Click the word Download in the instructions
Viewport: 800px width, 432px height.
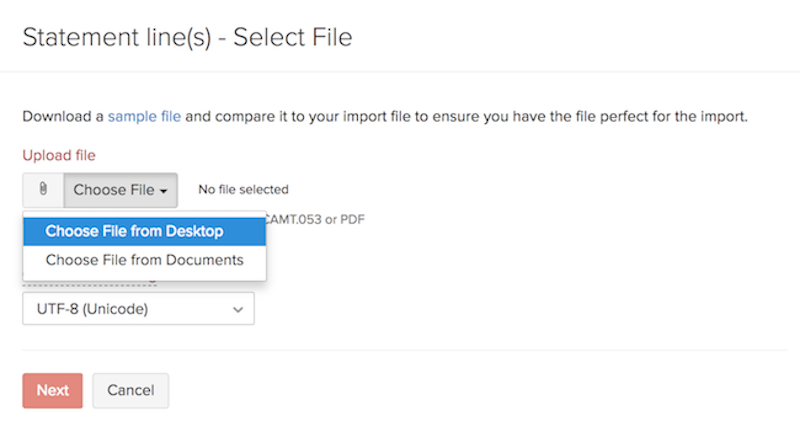[x=62, y=116]
